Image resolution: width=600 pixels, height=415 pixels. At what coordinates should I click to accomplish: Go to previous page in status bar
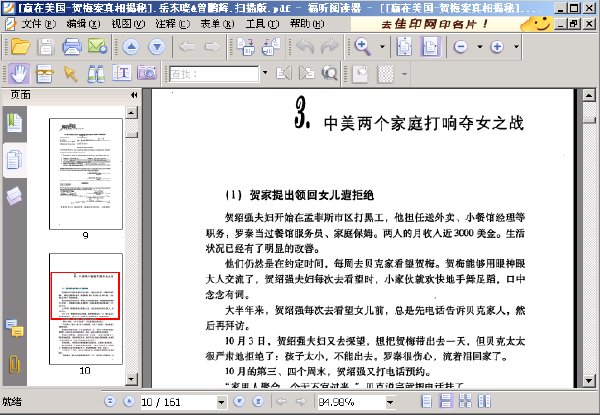(x=129, y=401)
